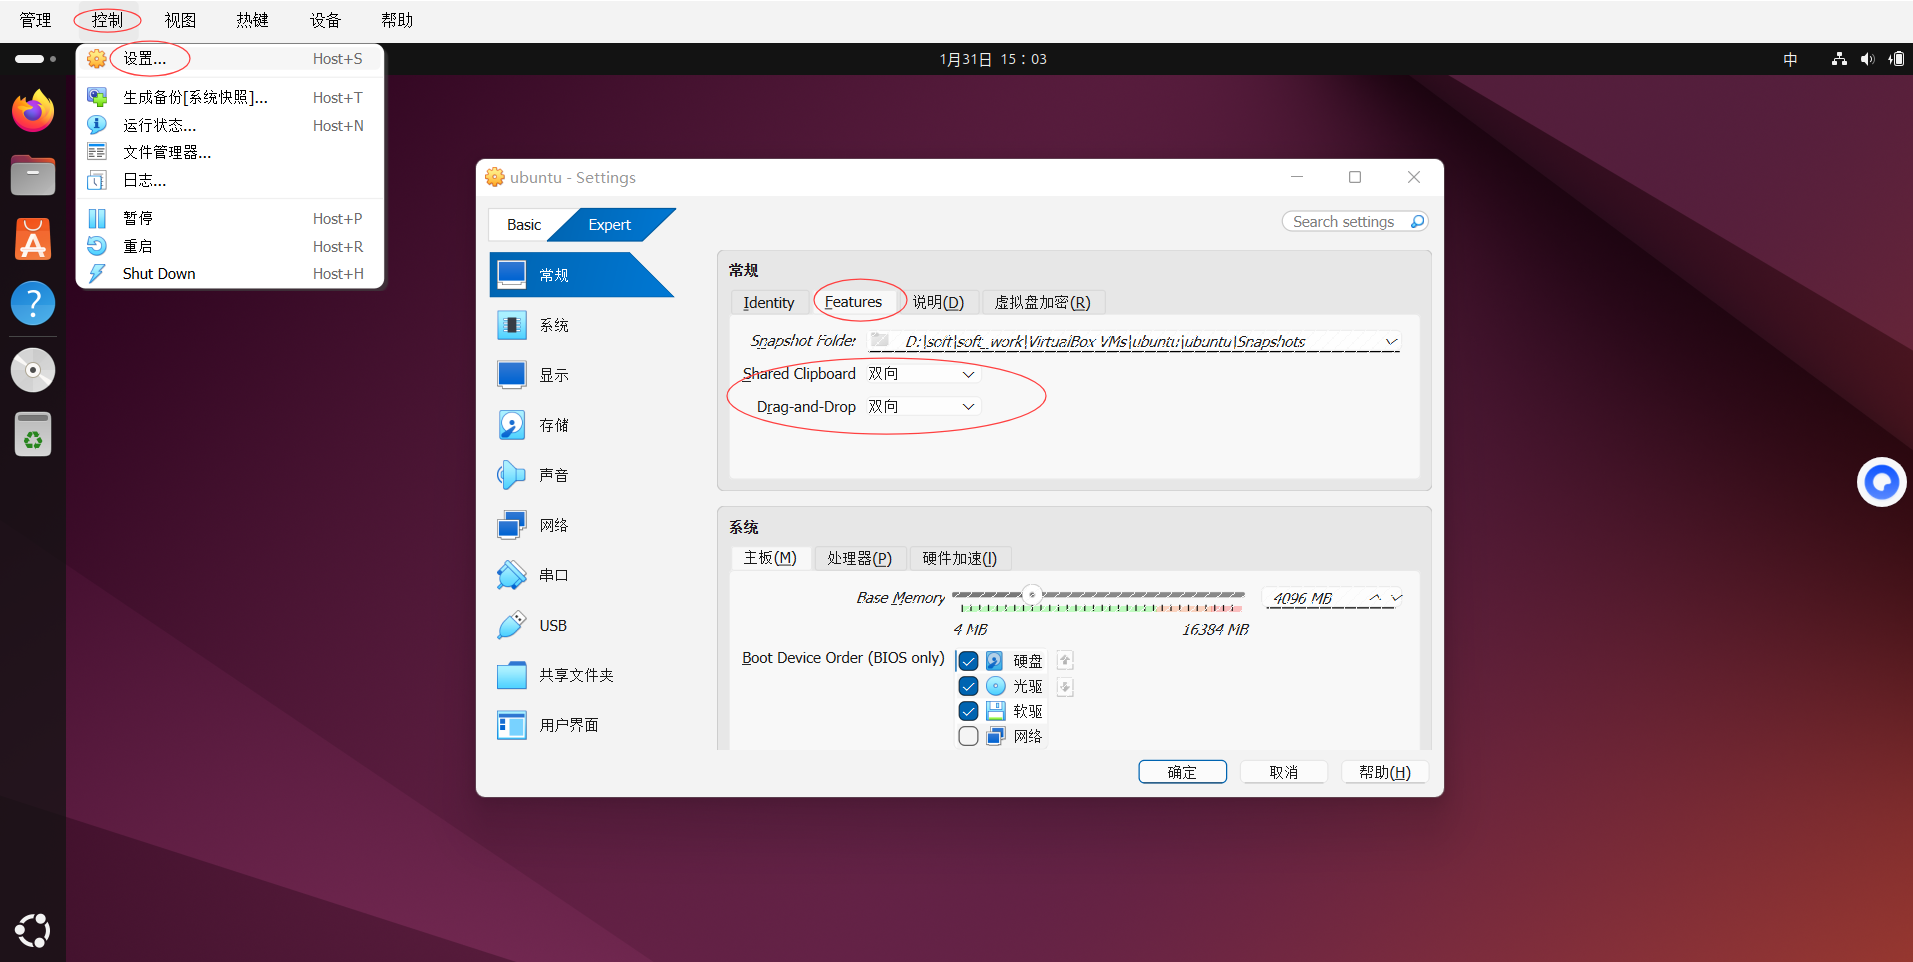Move boot device up with arrow button
This screenshot has height=962, width=1913.
1065,660
